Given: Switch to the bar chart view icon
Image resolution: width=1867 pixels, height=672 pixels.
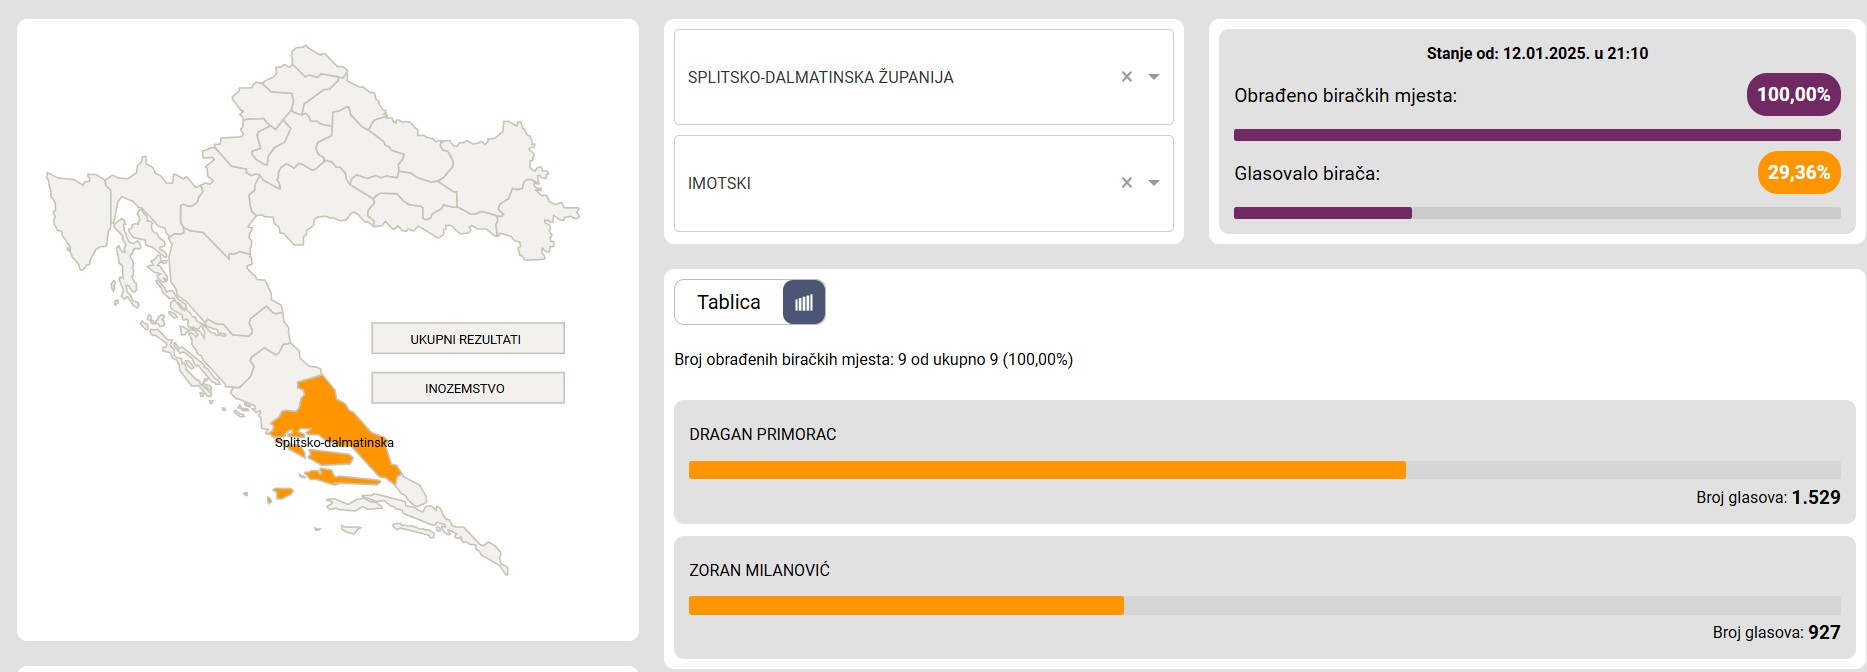Looking at the screenshot, I should [804, 302].
